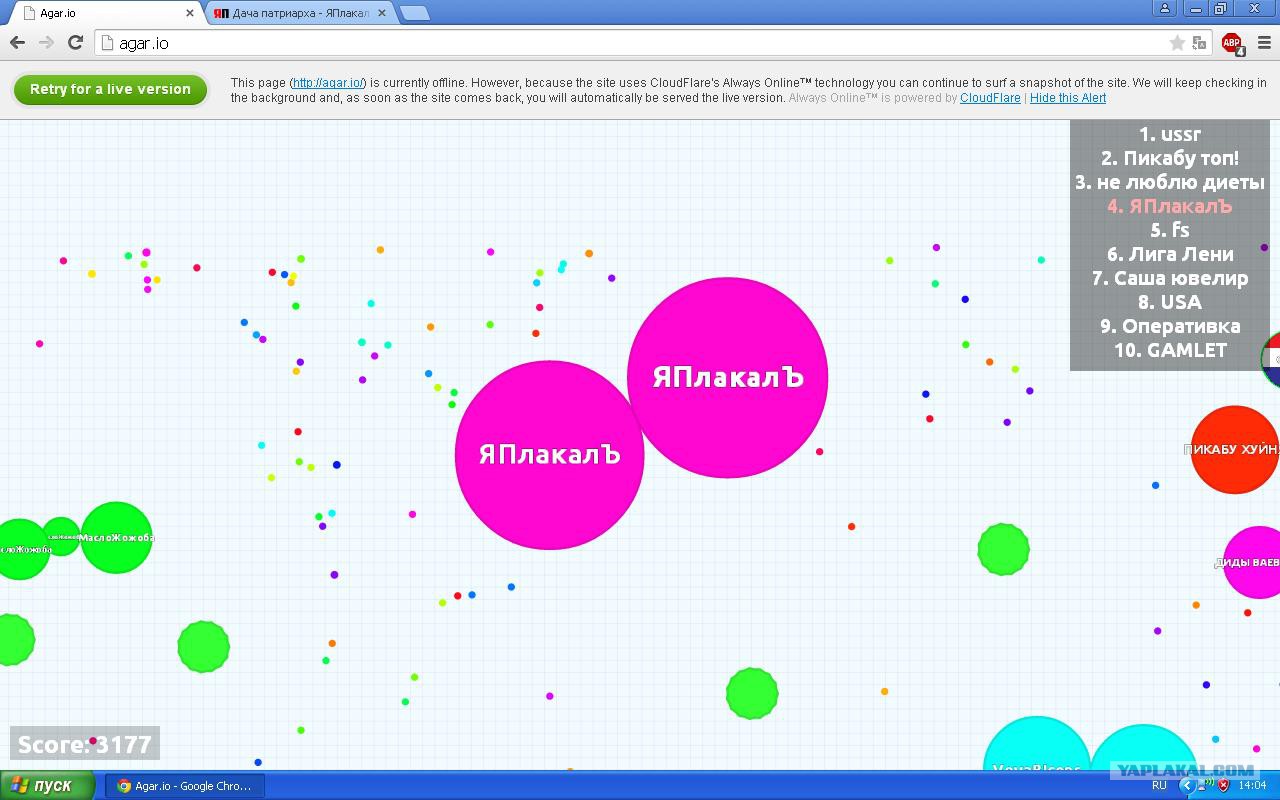The height and width of the screenshot is (800, 1280).
Task: Switch to the Дача патриарха - ЯПлакал tab
Action: click(x=303, y=13)
